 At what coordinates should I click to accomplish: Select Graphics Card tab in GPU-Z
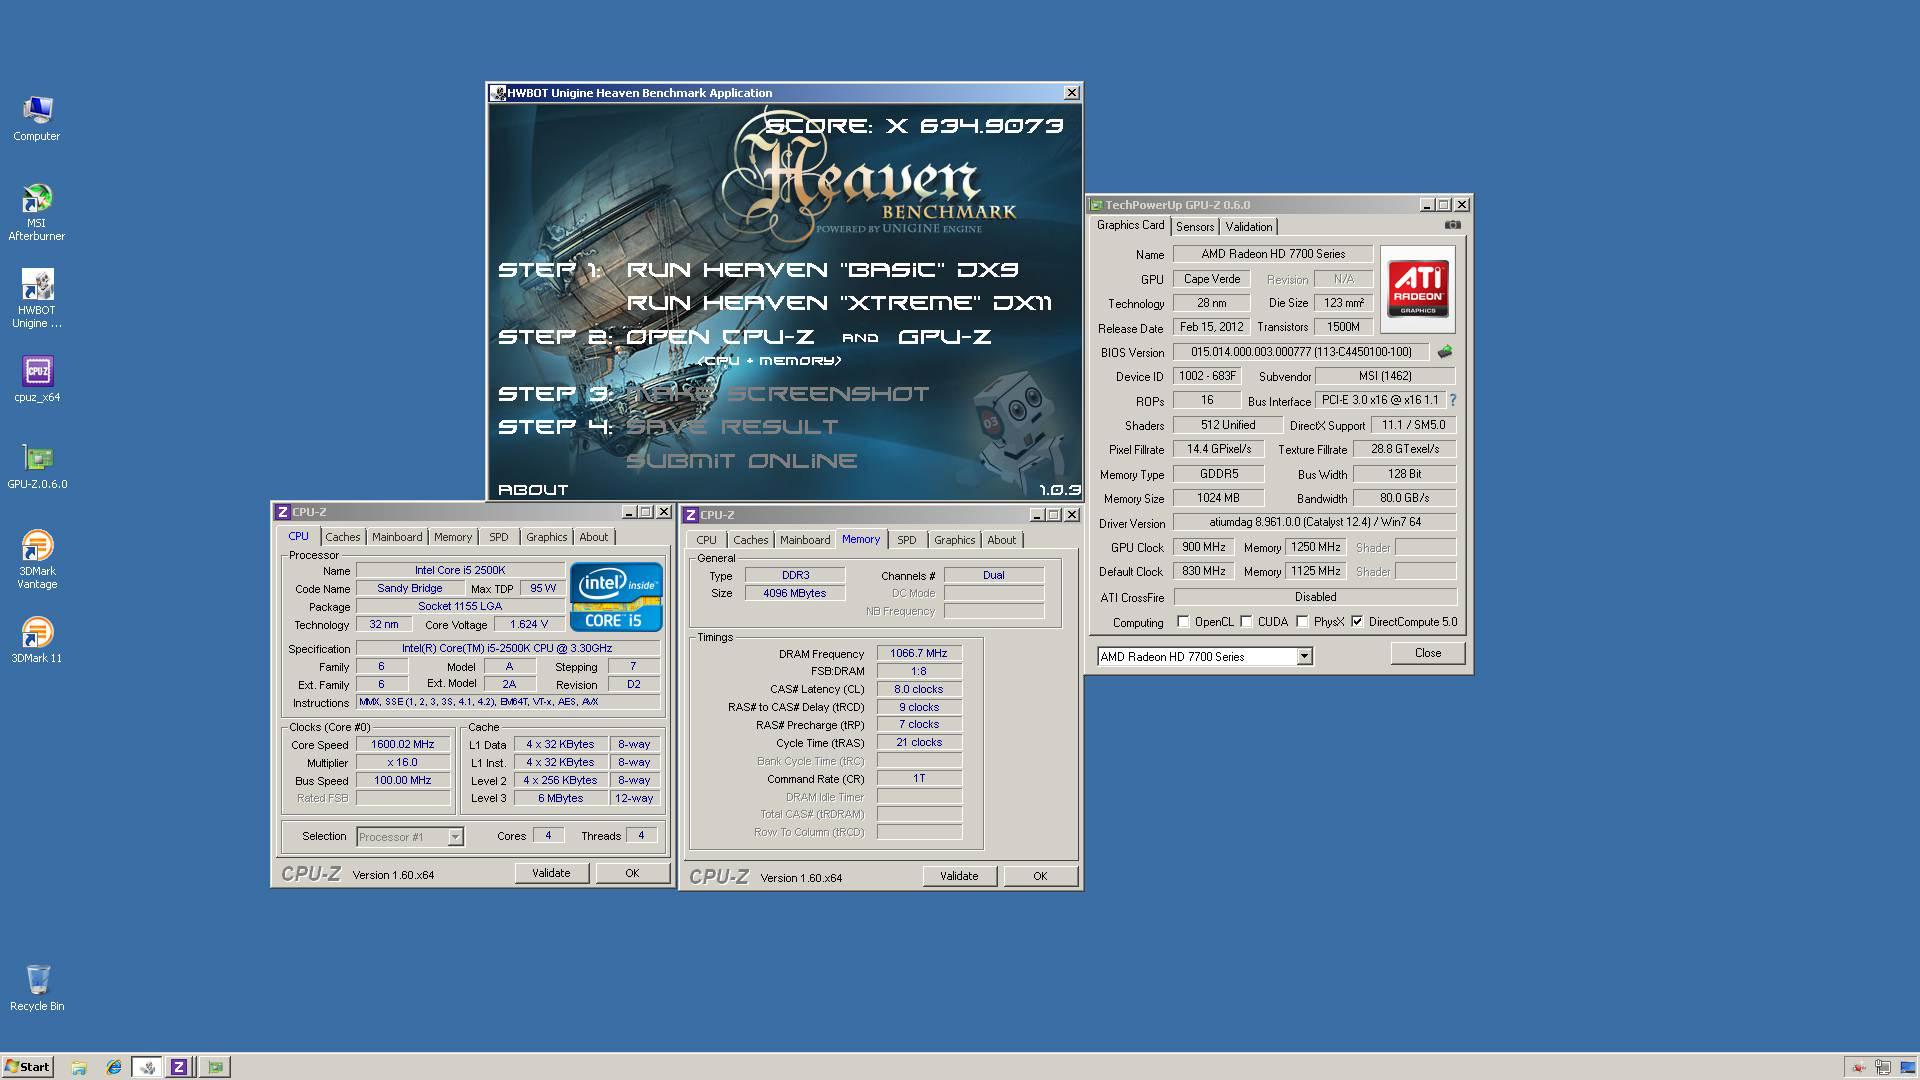tap(1130, 226)
